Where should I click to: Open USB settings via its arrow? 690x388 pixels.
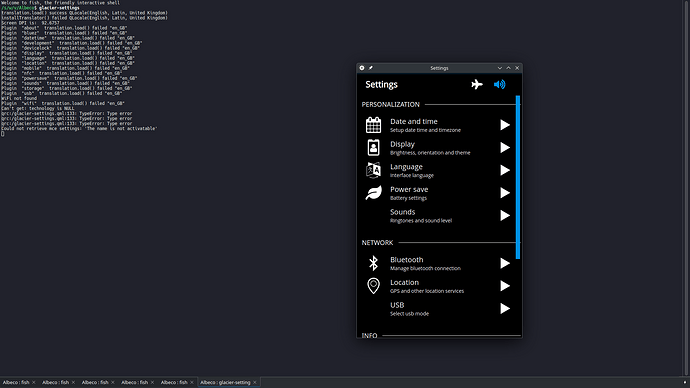(x=505, y=308)
